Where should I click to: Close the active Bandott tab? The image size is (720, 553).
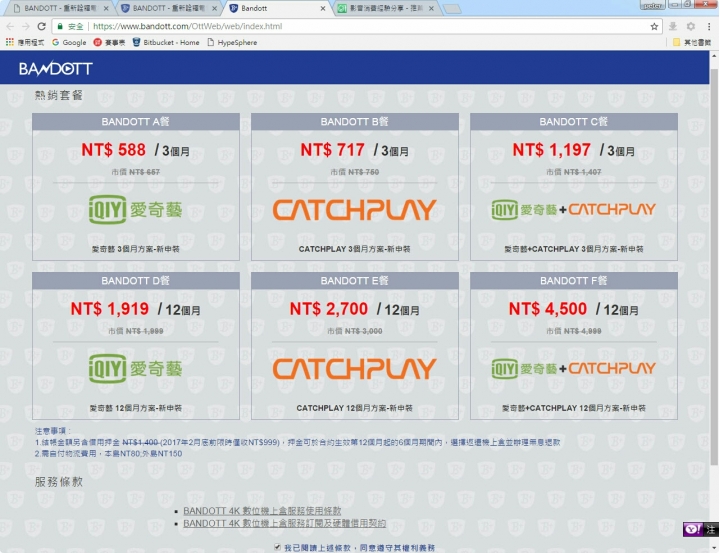tap(323, 8)
